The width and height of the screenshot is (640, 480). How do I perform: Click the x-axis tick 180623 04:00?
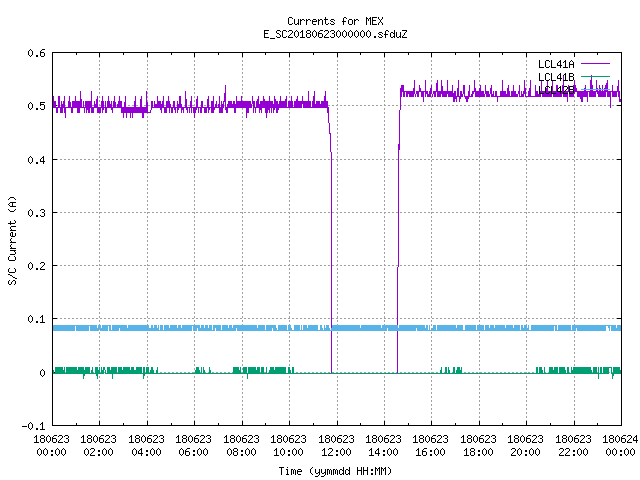point(147,446)
